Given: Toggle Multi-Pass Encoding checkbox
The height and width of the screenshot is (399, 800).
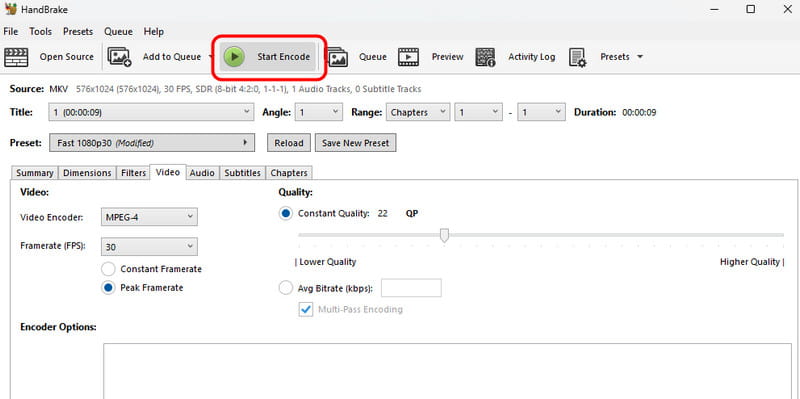Looking at the screenshot, I should [306, 309].
